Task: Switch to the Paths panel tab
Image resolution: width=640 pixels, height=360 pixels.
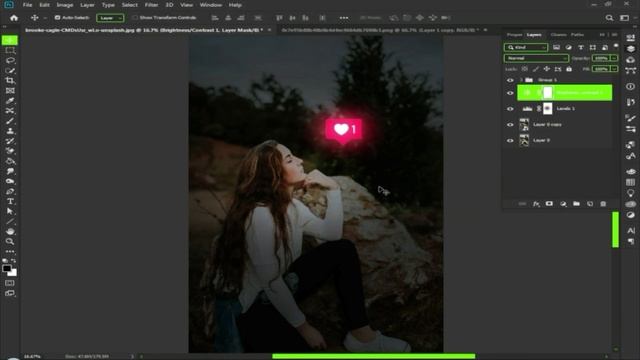Action: click(x=577, y=35)
